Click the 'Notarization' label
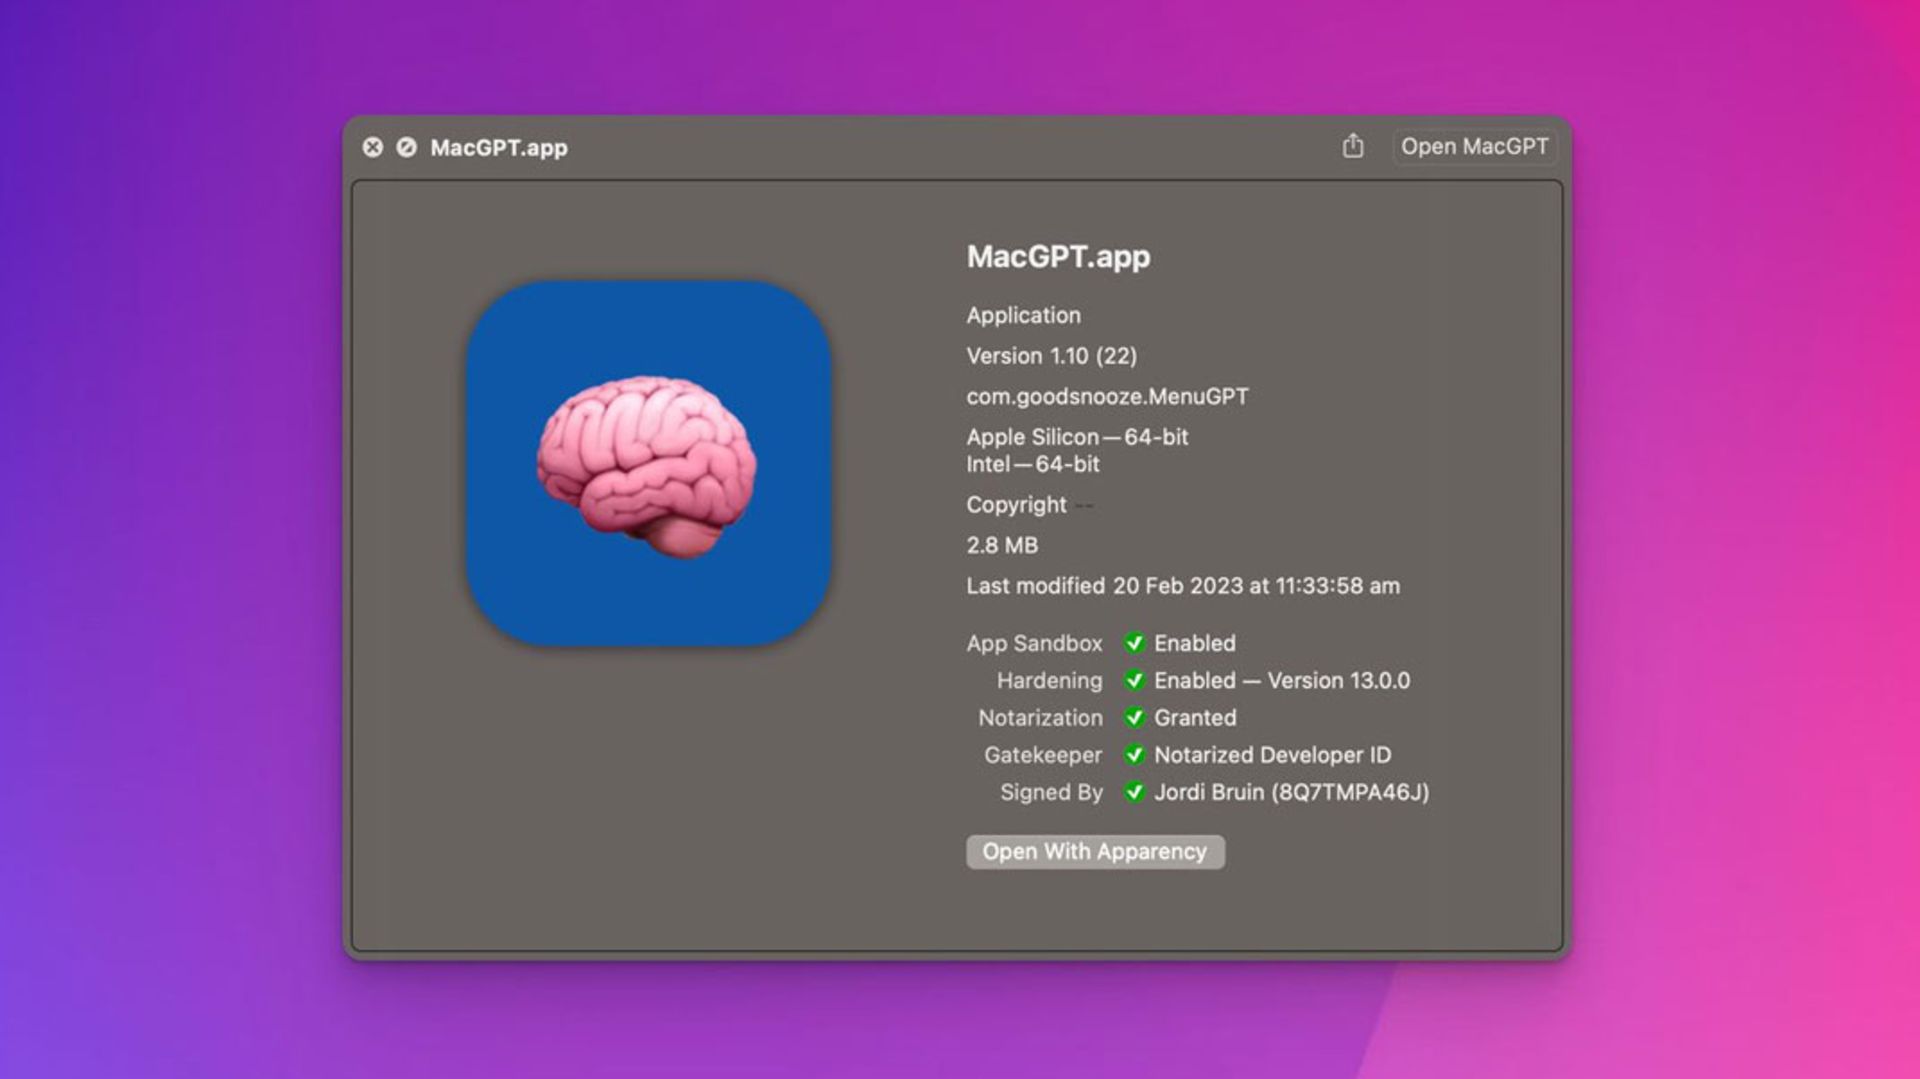 (1040, 718)
